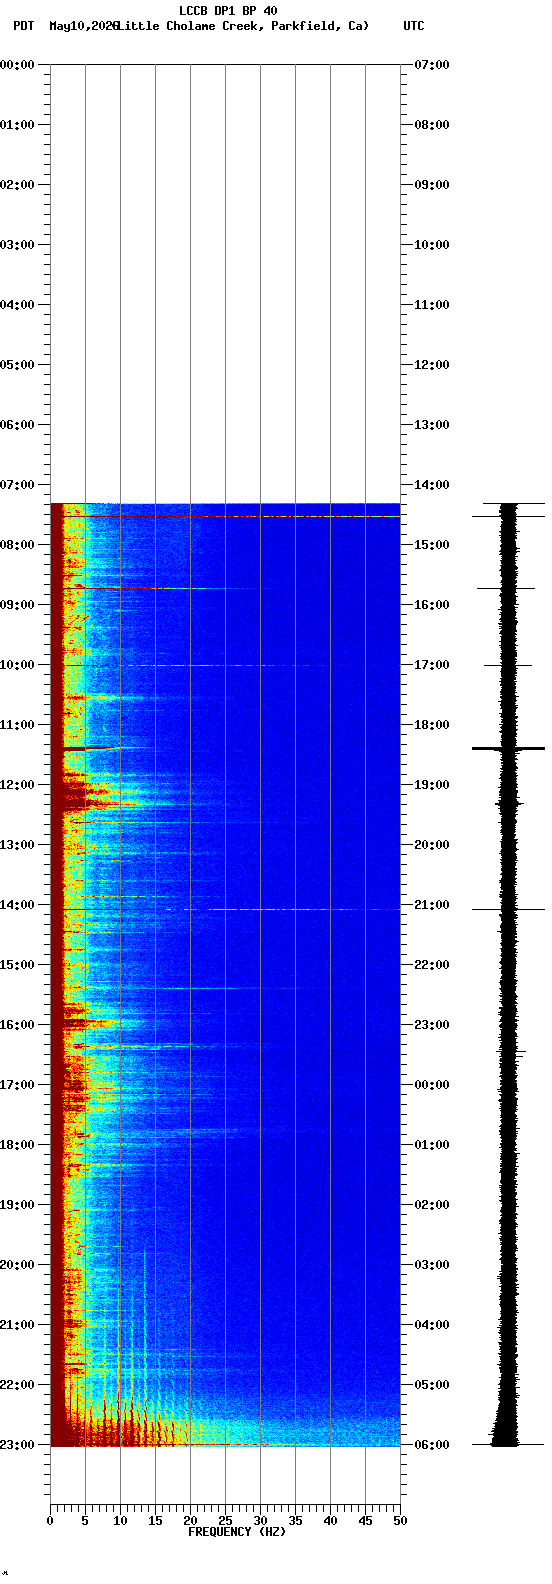Pick the 17:00 label on the UTC axis
This screenshot has width=552, height=1584.
432,665
